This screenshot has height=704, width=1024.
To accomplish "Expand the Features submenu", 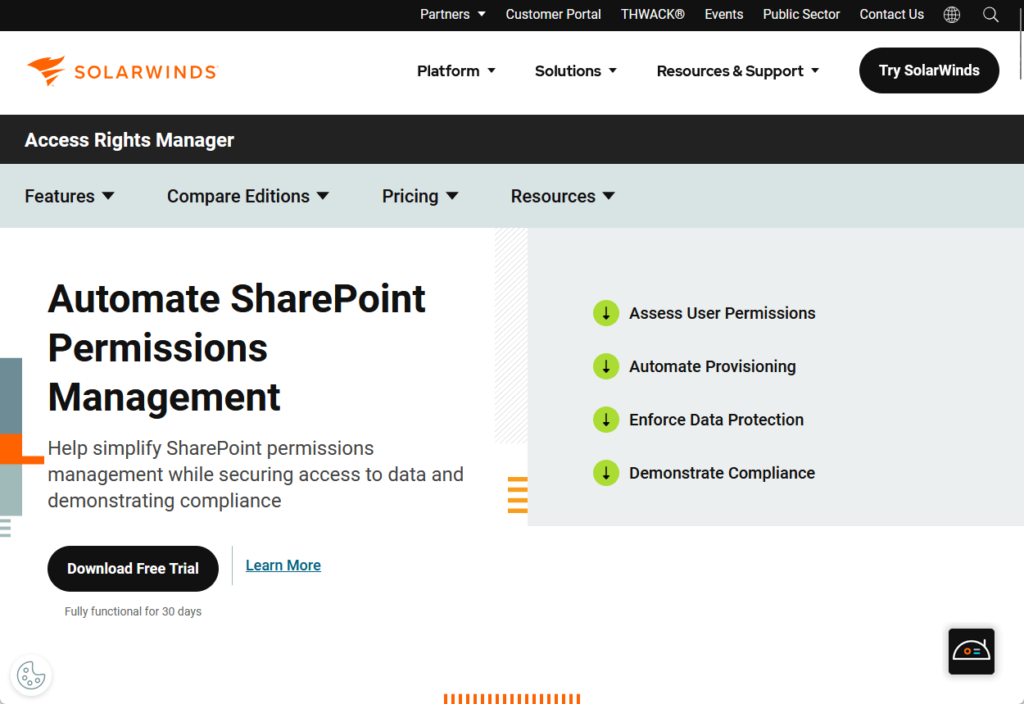I will (69, 196).
